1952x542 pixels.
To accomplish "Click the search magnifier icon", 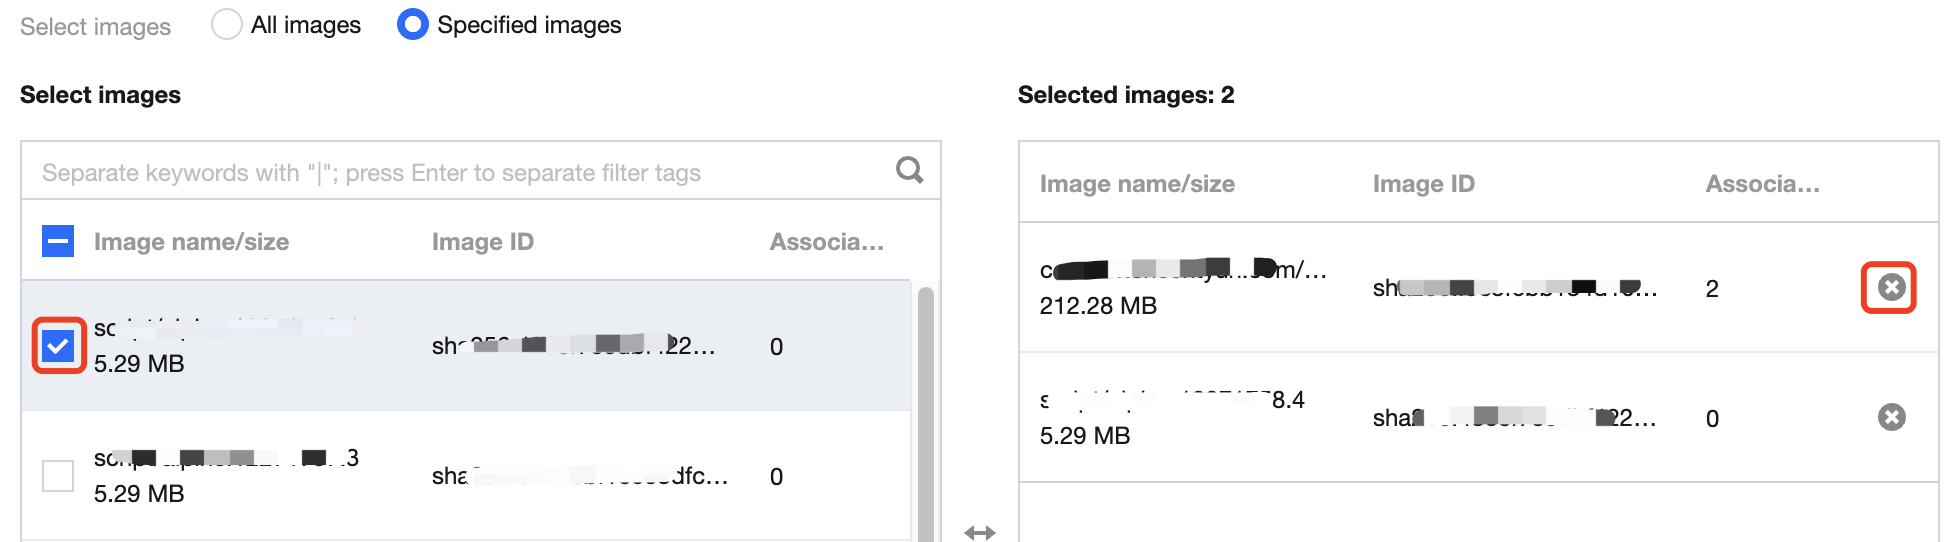I will [x=909, y=170].
